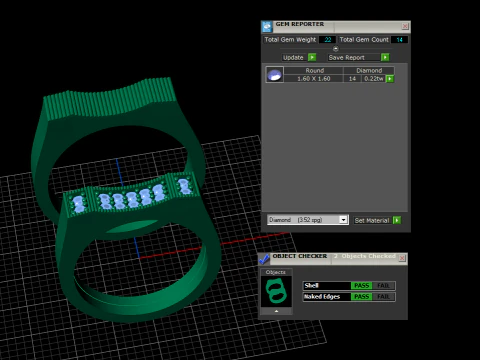The width and height of the screenshot is (480, 360).
Task: Collapse the Objects list with the up arrow
Action: pos(276,311)
